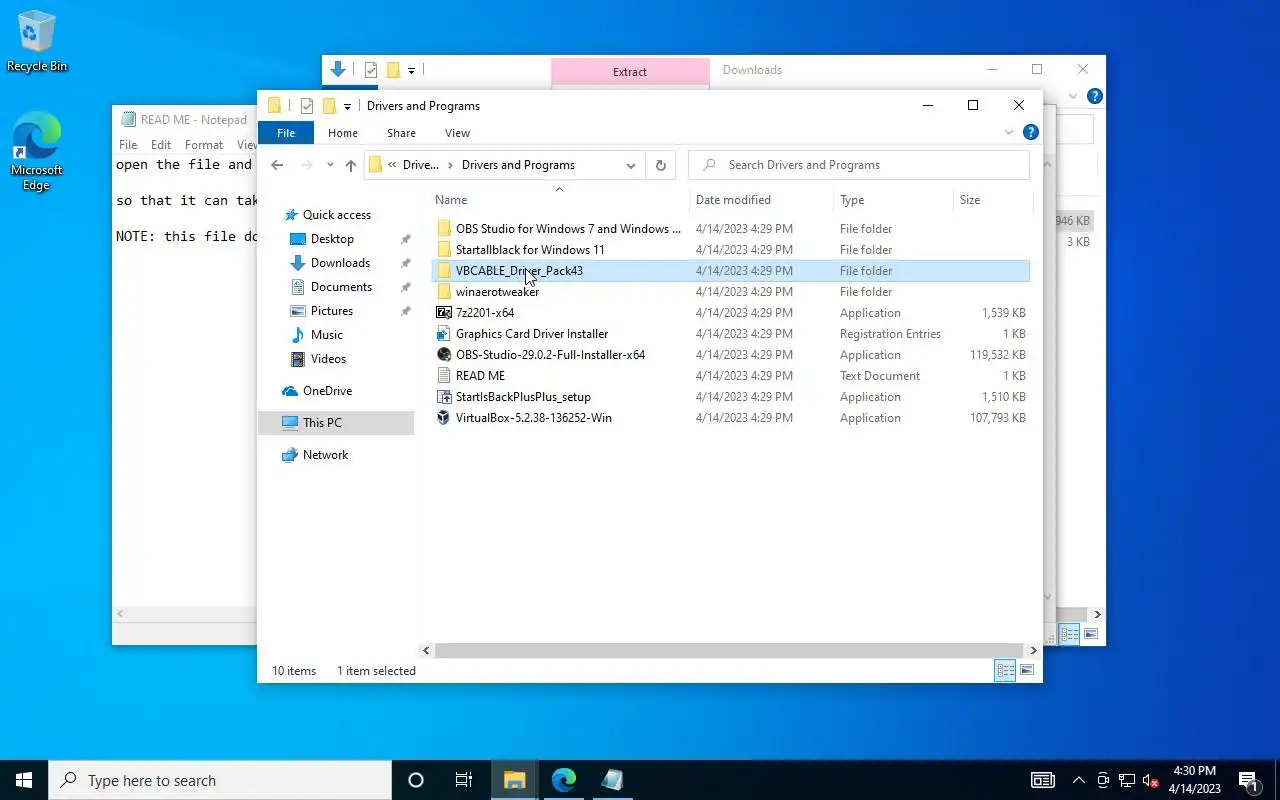Sort by the Date modified column header
1280x800 pixels.
pos(761,200)
